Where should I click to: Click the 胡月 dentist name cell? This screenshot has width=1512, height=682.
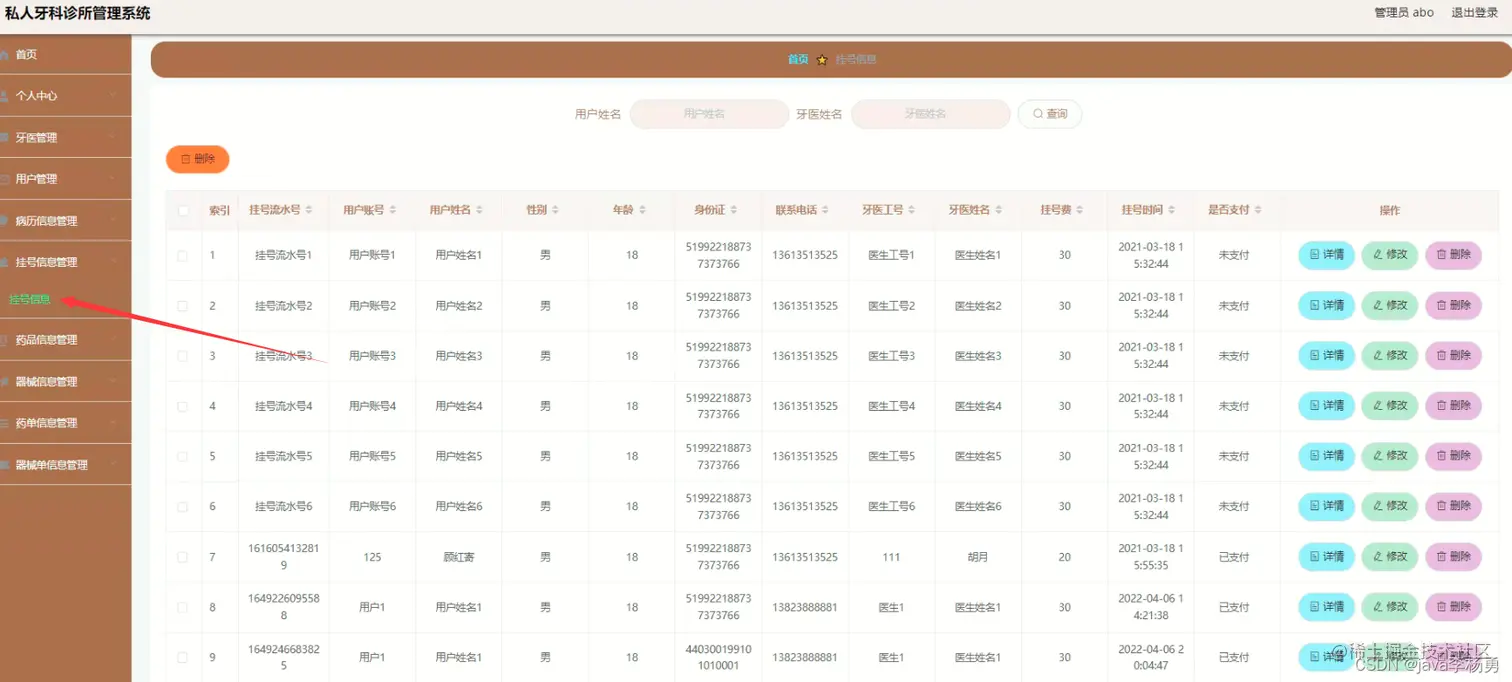click(x=978, y=557)
